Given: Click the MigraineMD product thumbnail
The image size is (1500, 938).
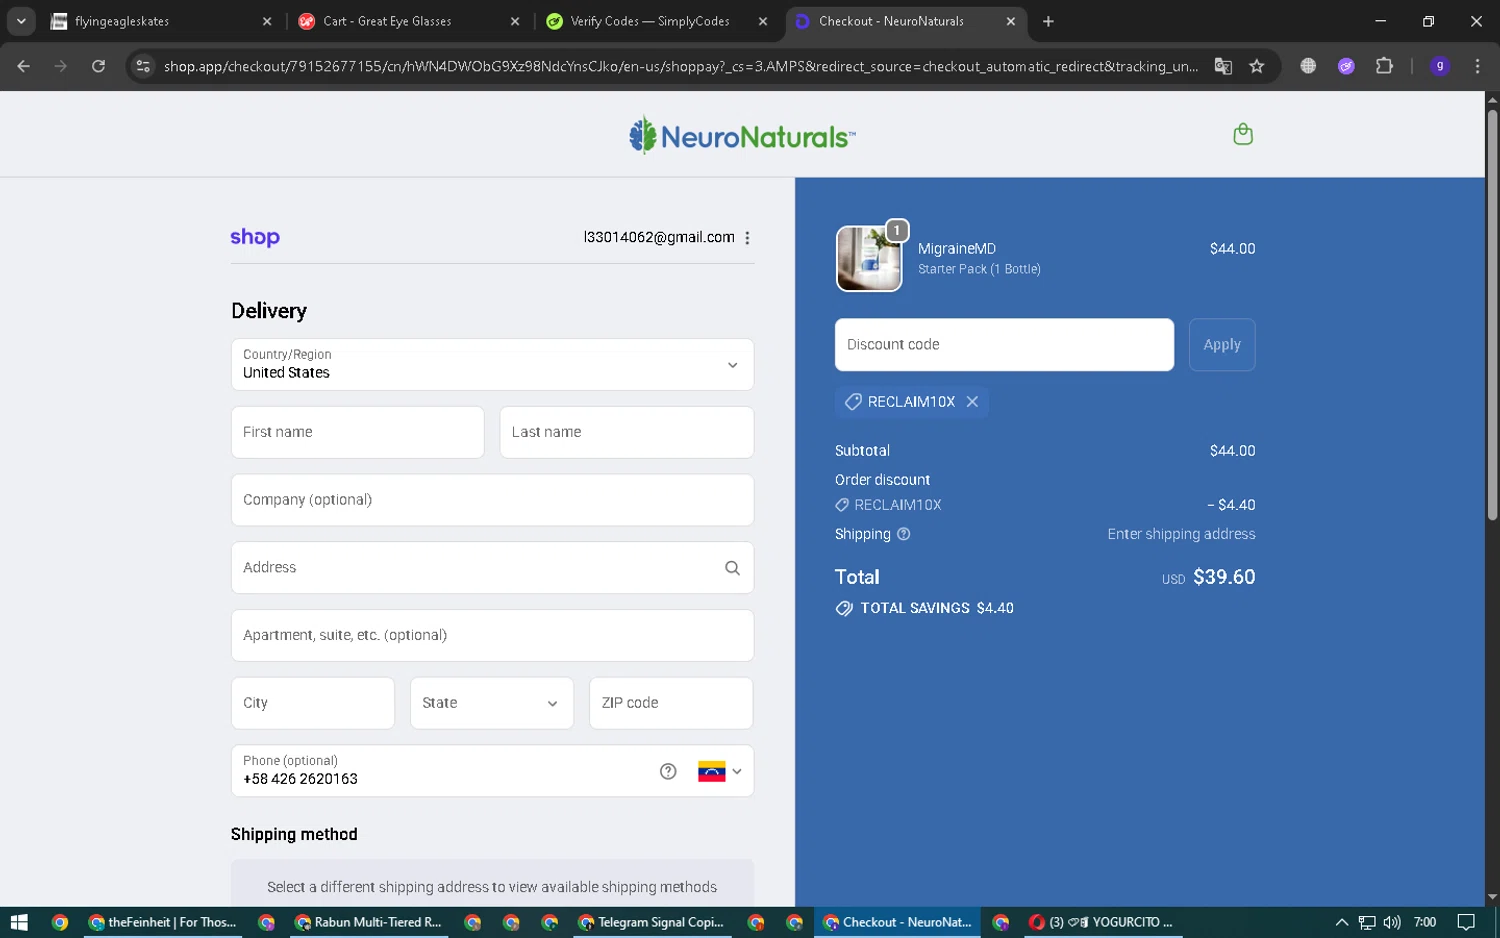Looking at the screenshot, I should pos(869,259).
